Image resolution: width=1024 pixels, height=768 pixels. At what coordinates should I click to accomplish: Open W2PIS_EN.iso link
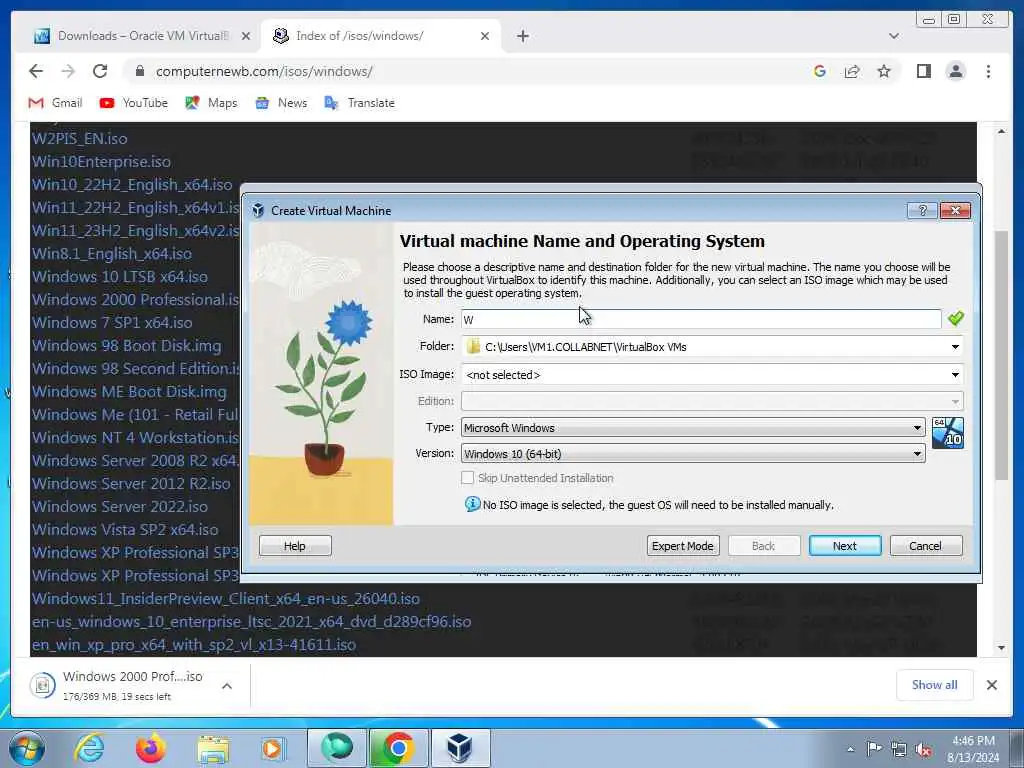click(80, 139)
